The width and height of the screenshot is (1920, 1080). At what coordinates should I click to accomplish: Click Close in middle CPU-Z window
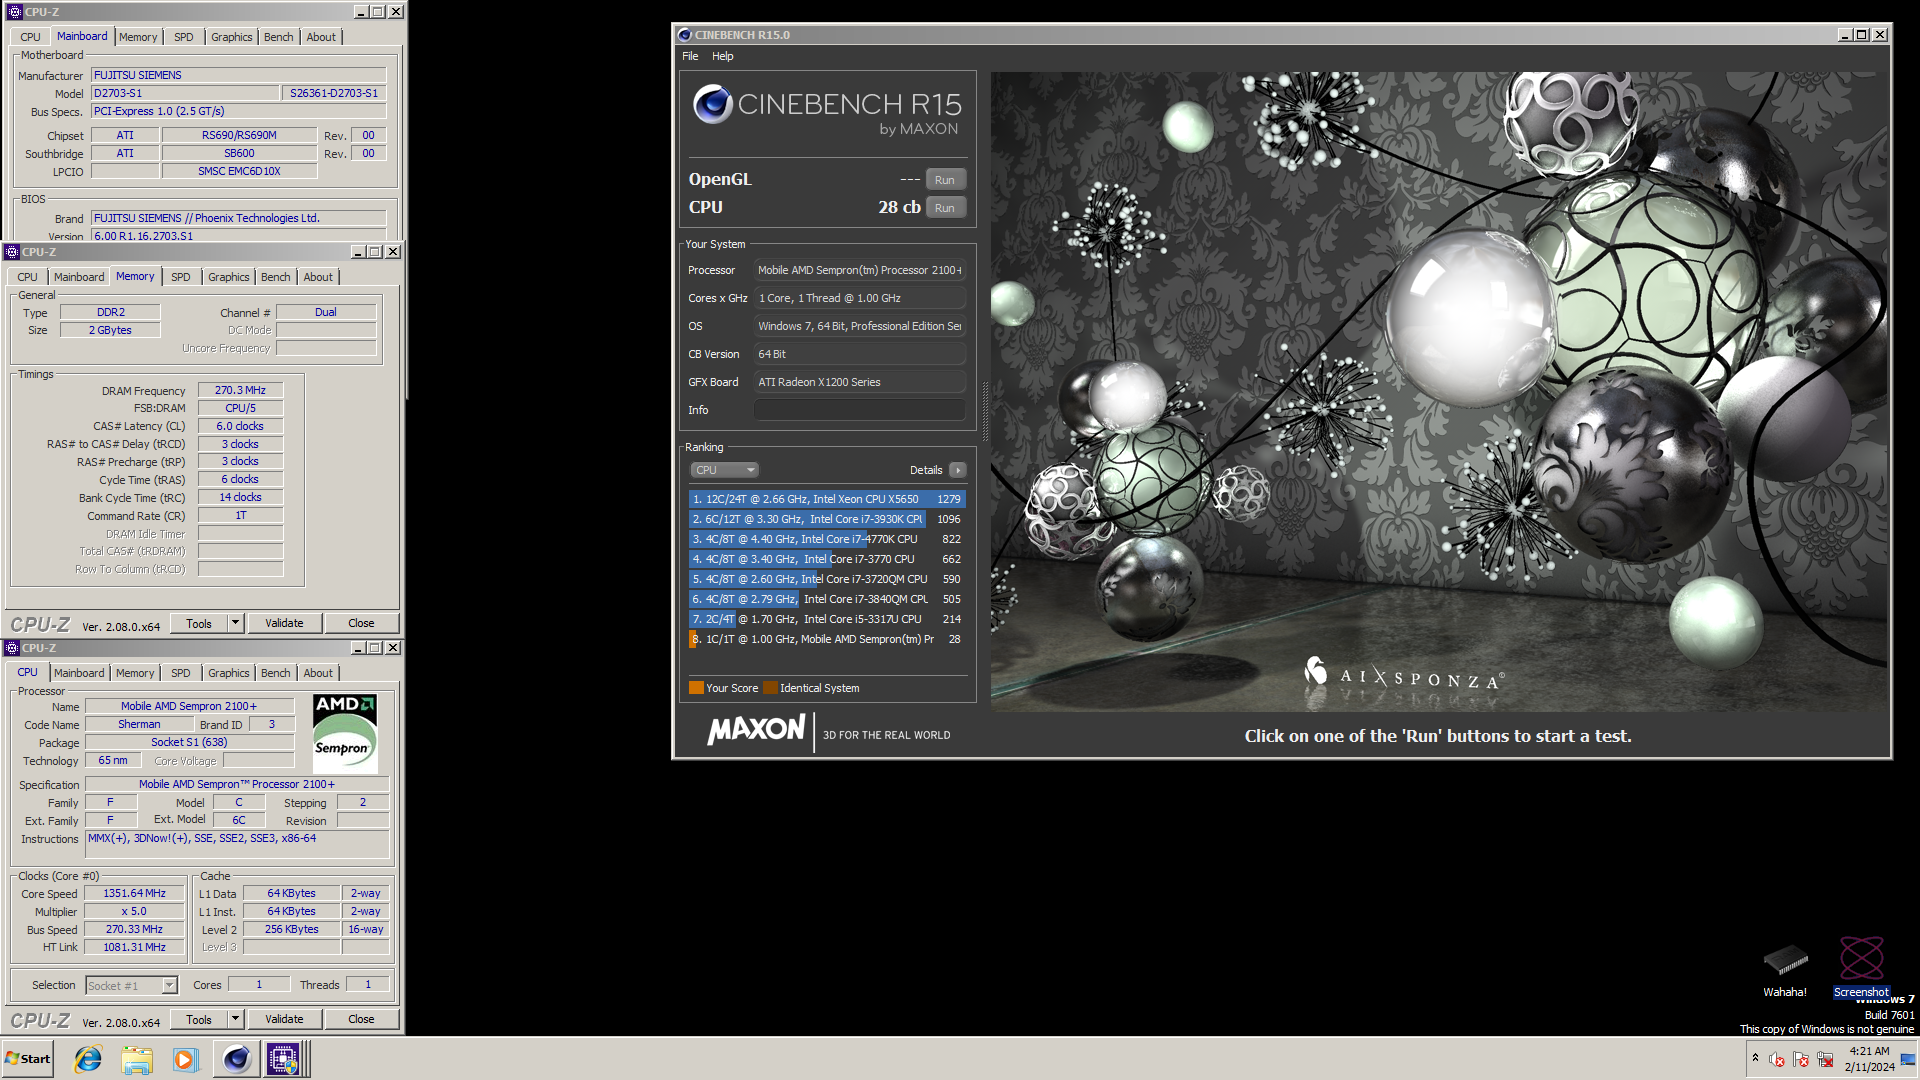click(x=361, y=623)
